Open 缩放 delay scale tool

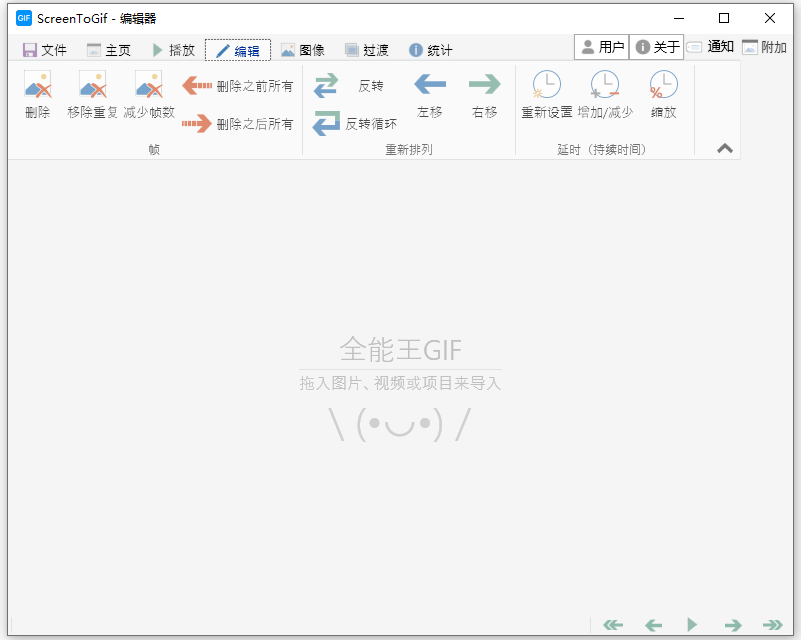(664, 94)
